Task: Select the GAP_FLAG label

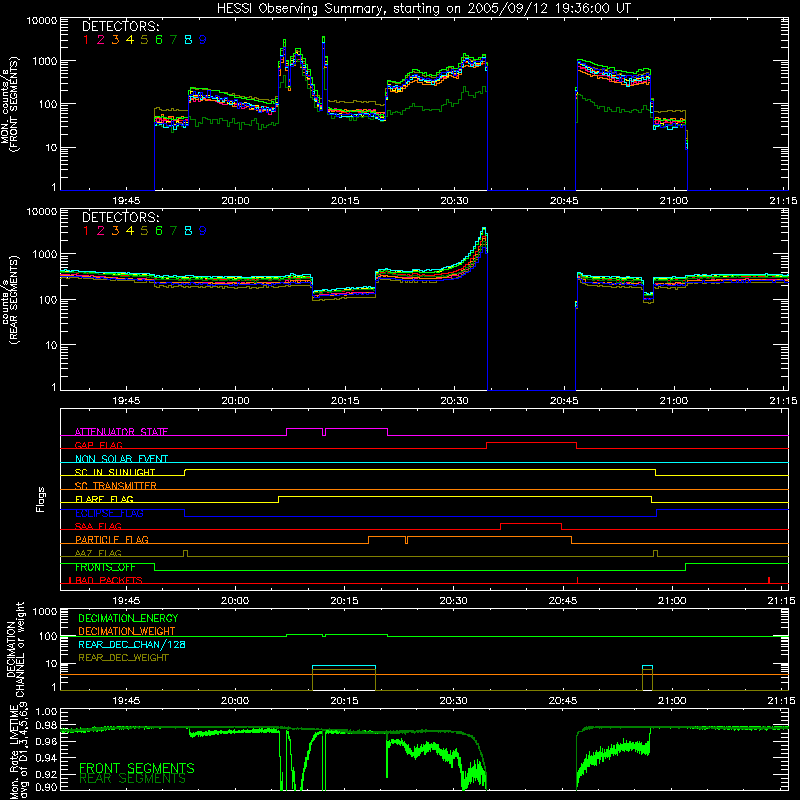Action: tap(98, 445)
